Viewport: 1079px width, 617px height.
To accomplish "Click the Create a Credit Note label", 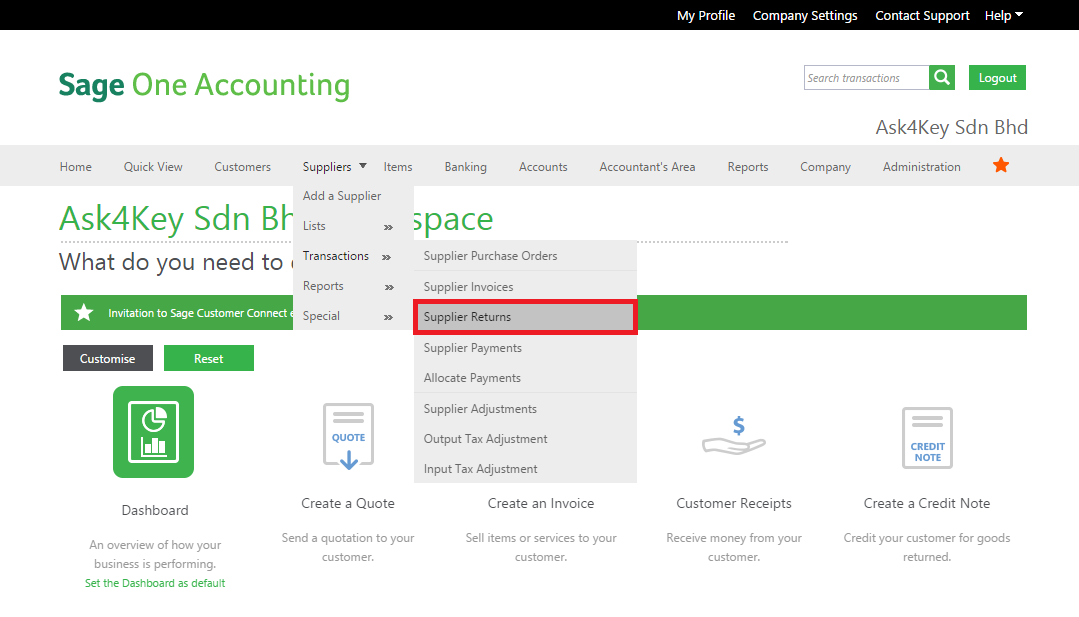I will click(927, 503).
